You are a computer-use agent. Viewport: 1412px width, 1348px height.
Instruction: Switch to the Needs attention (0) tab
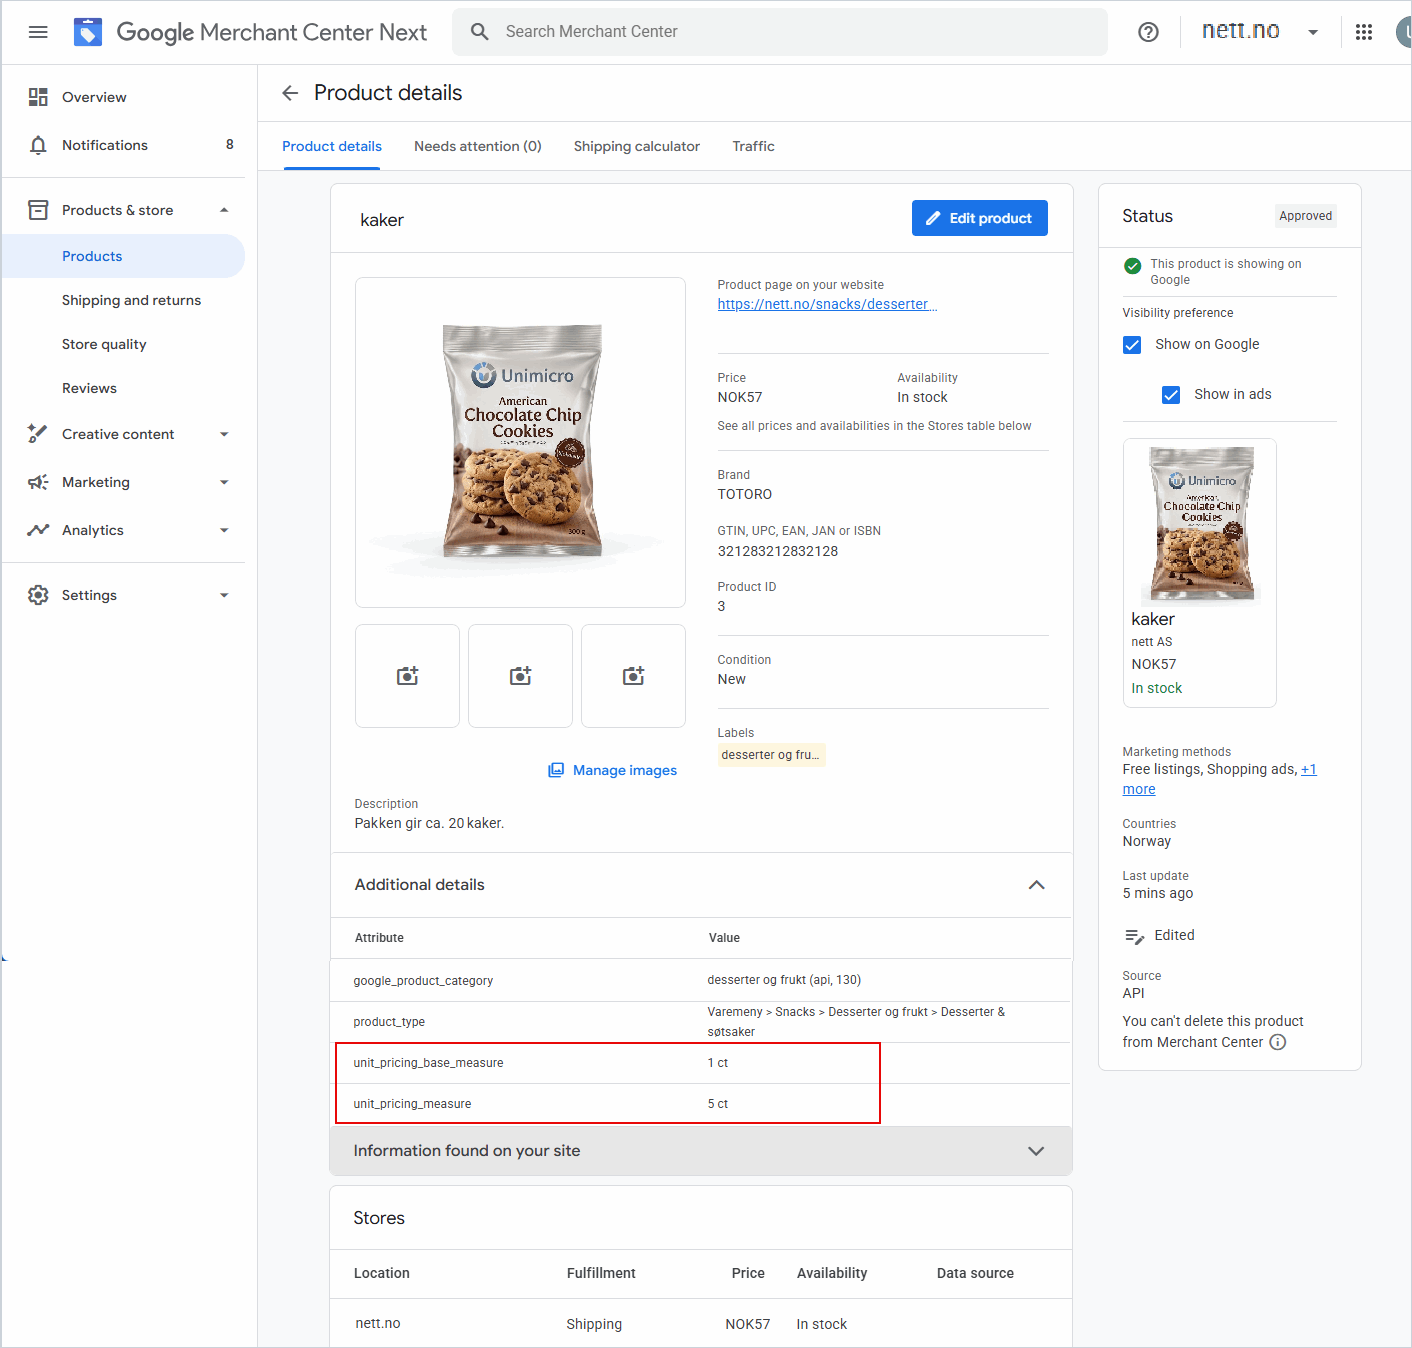pyautogui.click(x=478, y=146)
